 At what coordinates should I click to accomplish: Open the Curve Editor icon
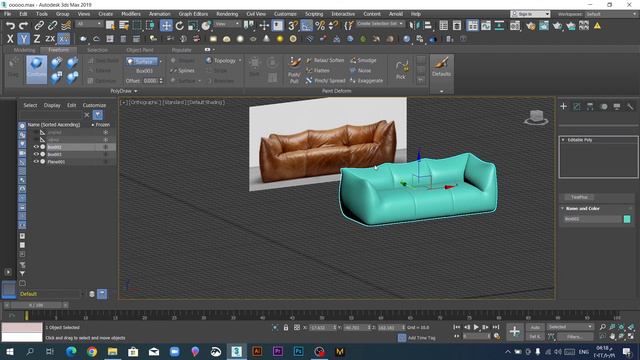click(486, 26)
